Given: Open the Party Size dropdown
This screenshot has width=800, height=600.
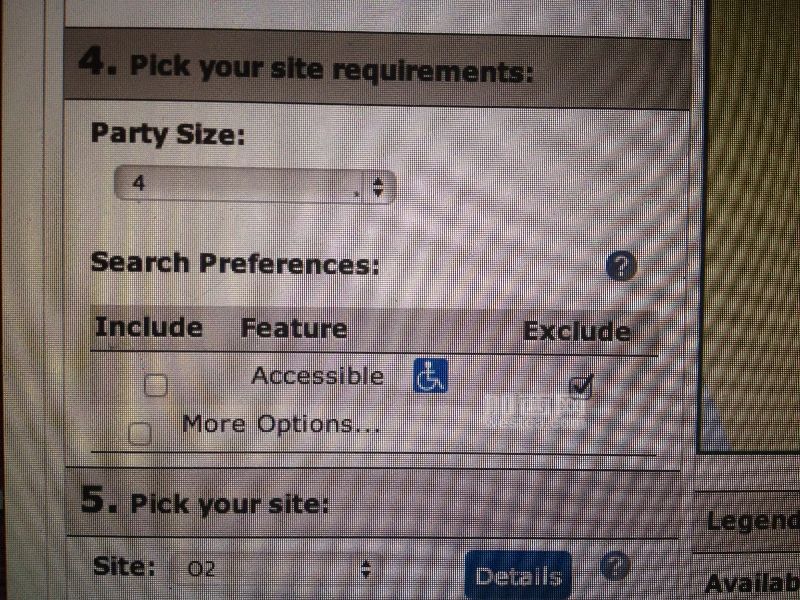Looking at the screenshot, I should click(x=255, y=186).
